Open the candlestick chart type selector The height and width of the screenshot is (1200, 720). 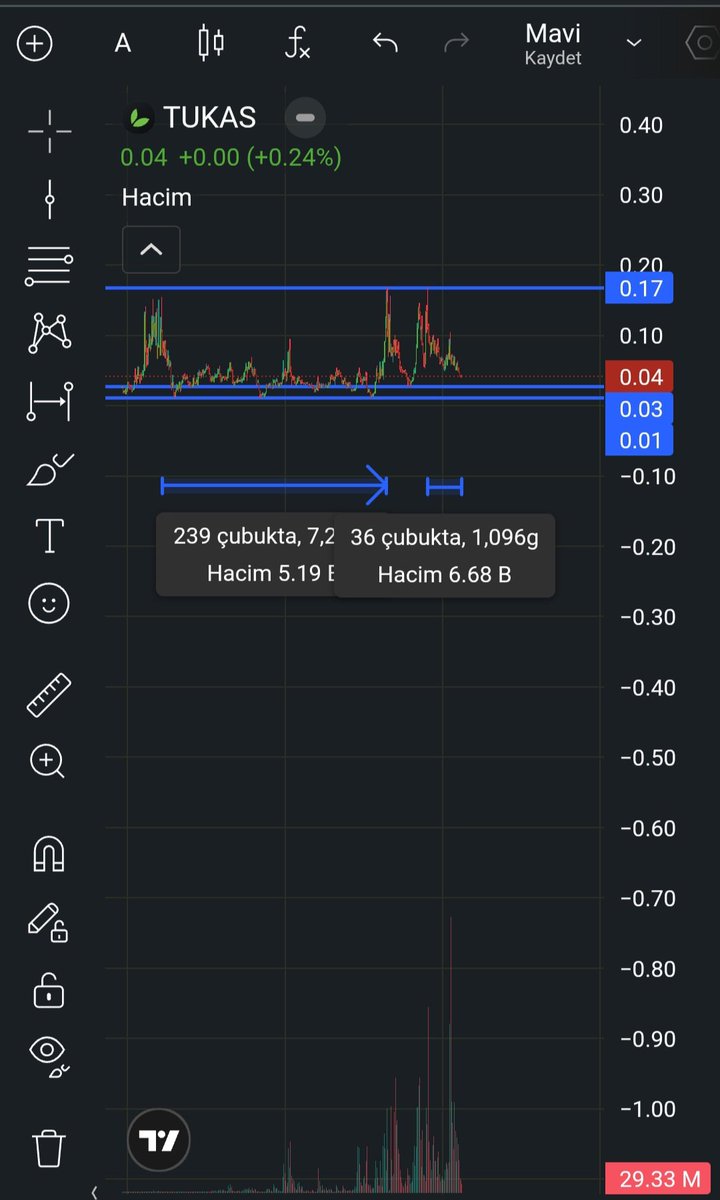point(211,43)
